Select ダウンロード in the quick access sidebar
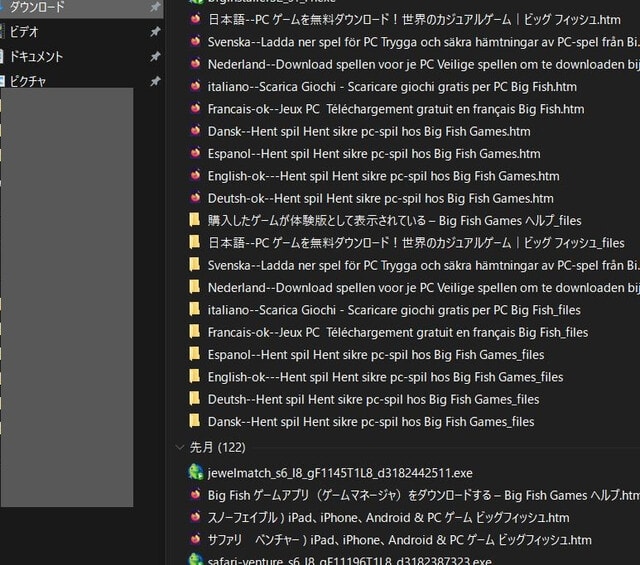The image size is (640, 565). point(37,7)
